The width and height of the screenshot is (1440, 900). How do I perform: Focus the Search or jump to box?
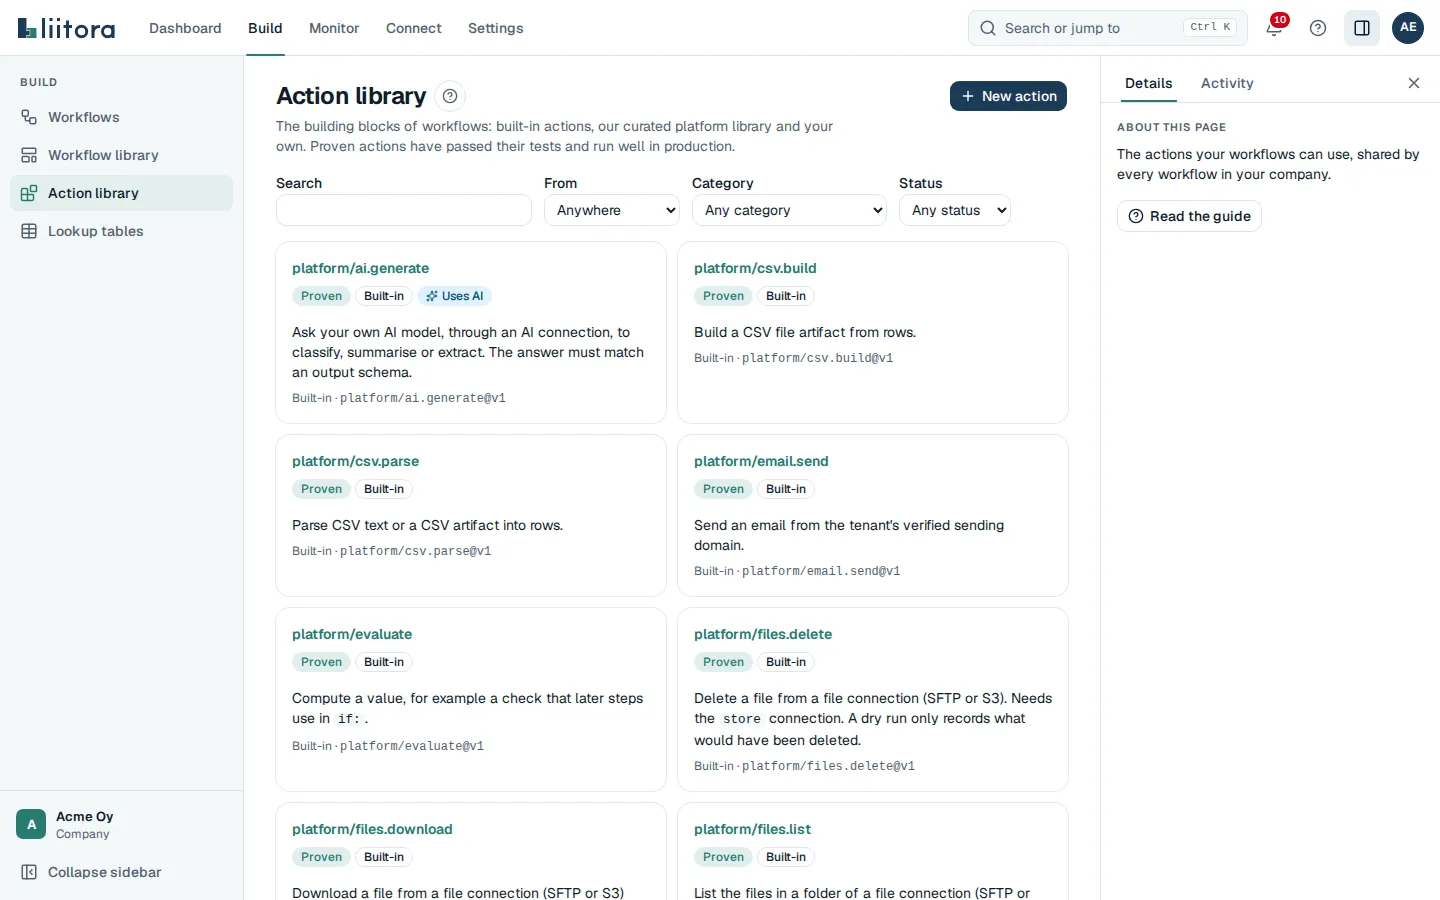[x=1108, y=28]
